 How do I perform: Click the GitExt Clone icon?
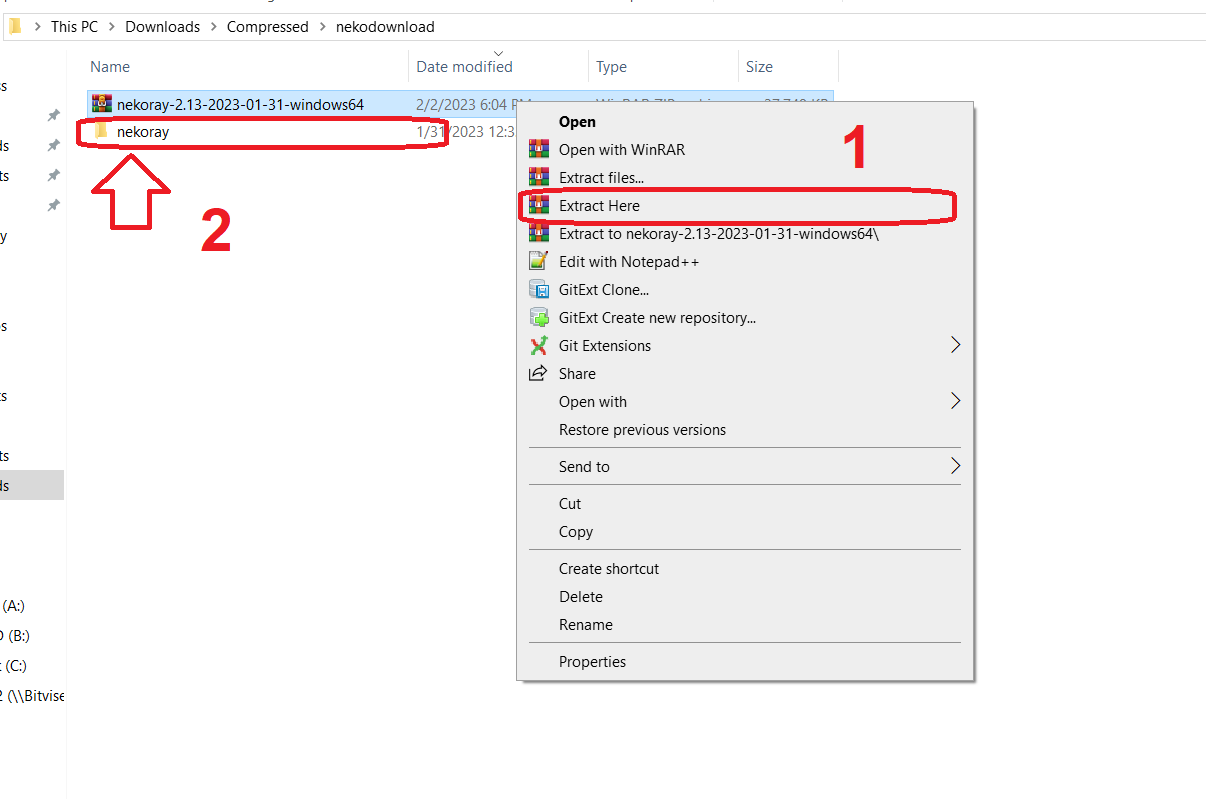tap(539, 290)
